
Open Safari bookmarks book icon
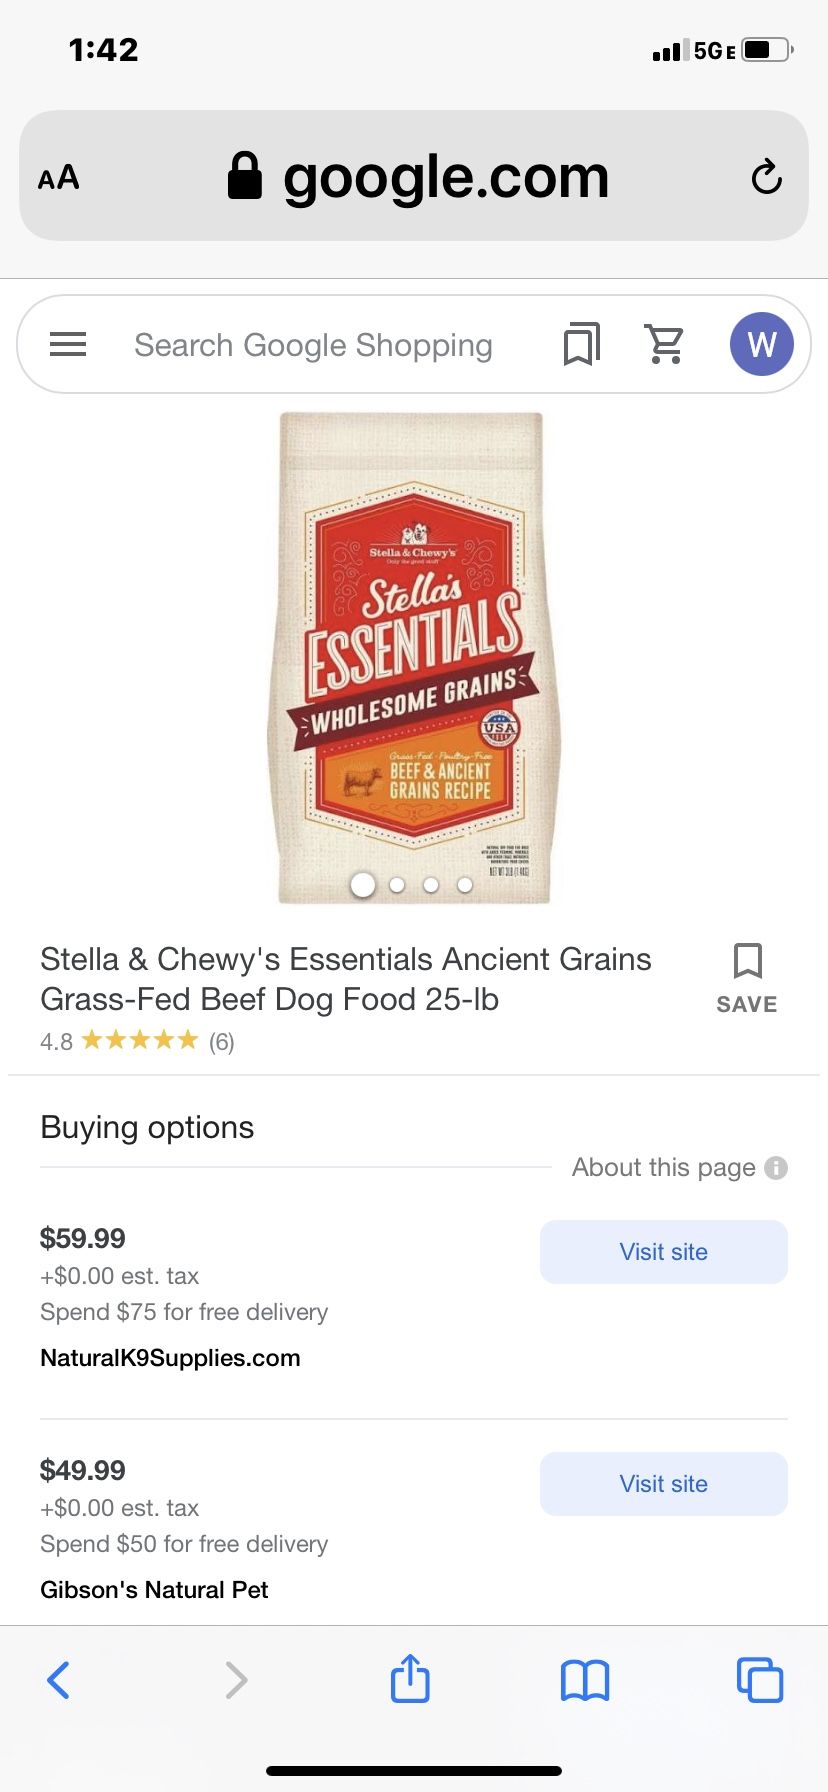point(585,1680)
